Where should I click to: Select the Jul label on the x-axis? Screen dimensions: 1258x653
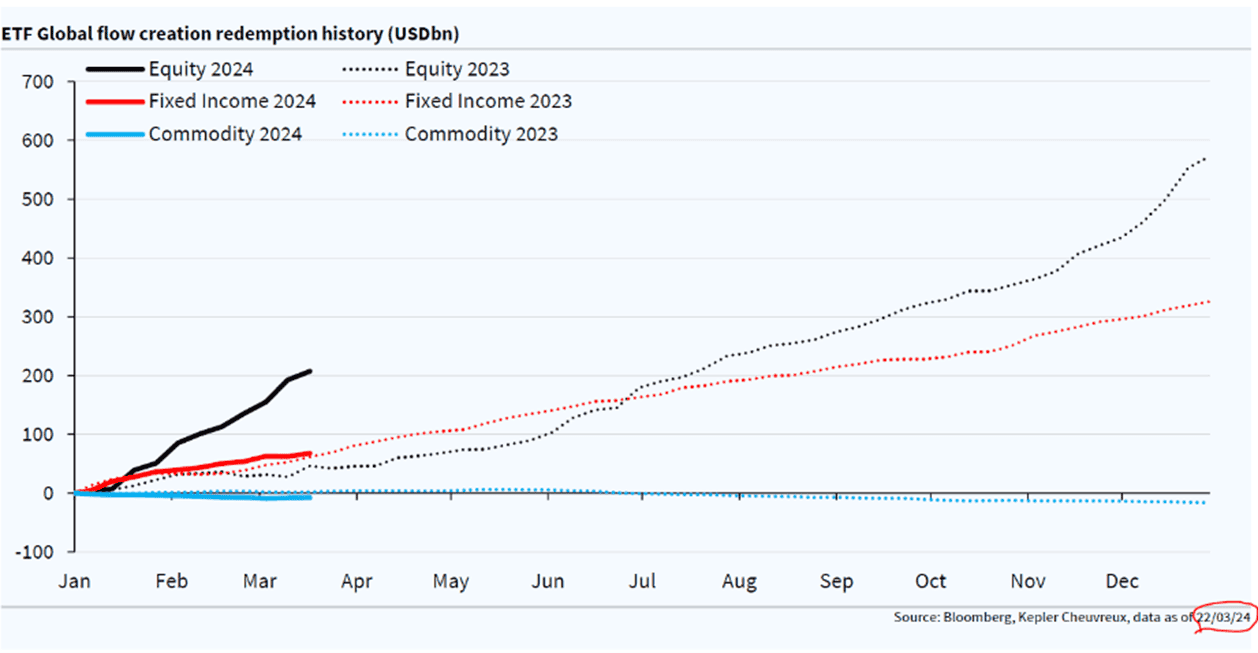642,581
